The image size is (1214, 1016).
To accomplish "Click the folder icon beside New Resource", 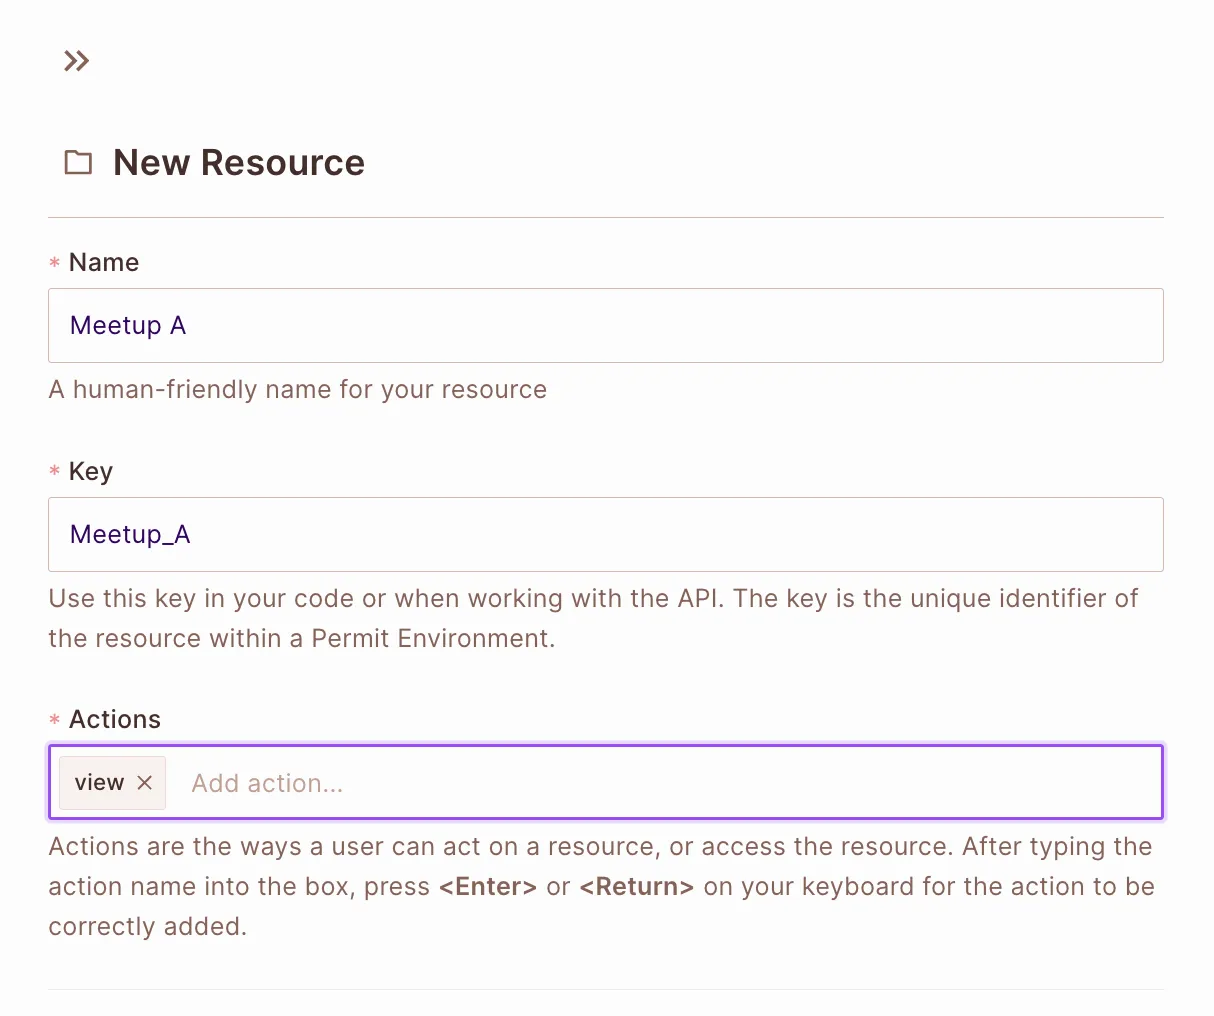I will click(78, 162).
